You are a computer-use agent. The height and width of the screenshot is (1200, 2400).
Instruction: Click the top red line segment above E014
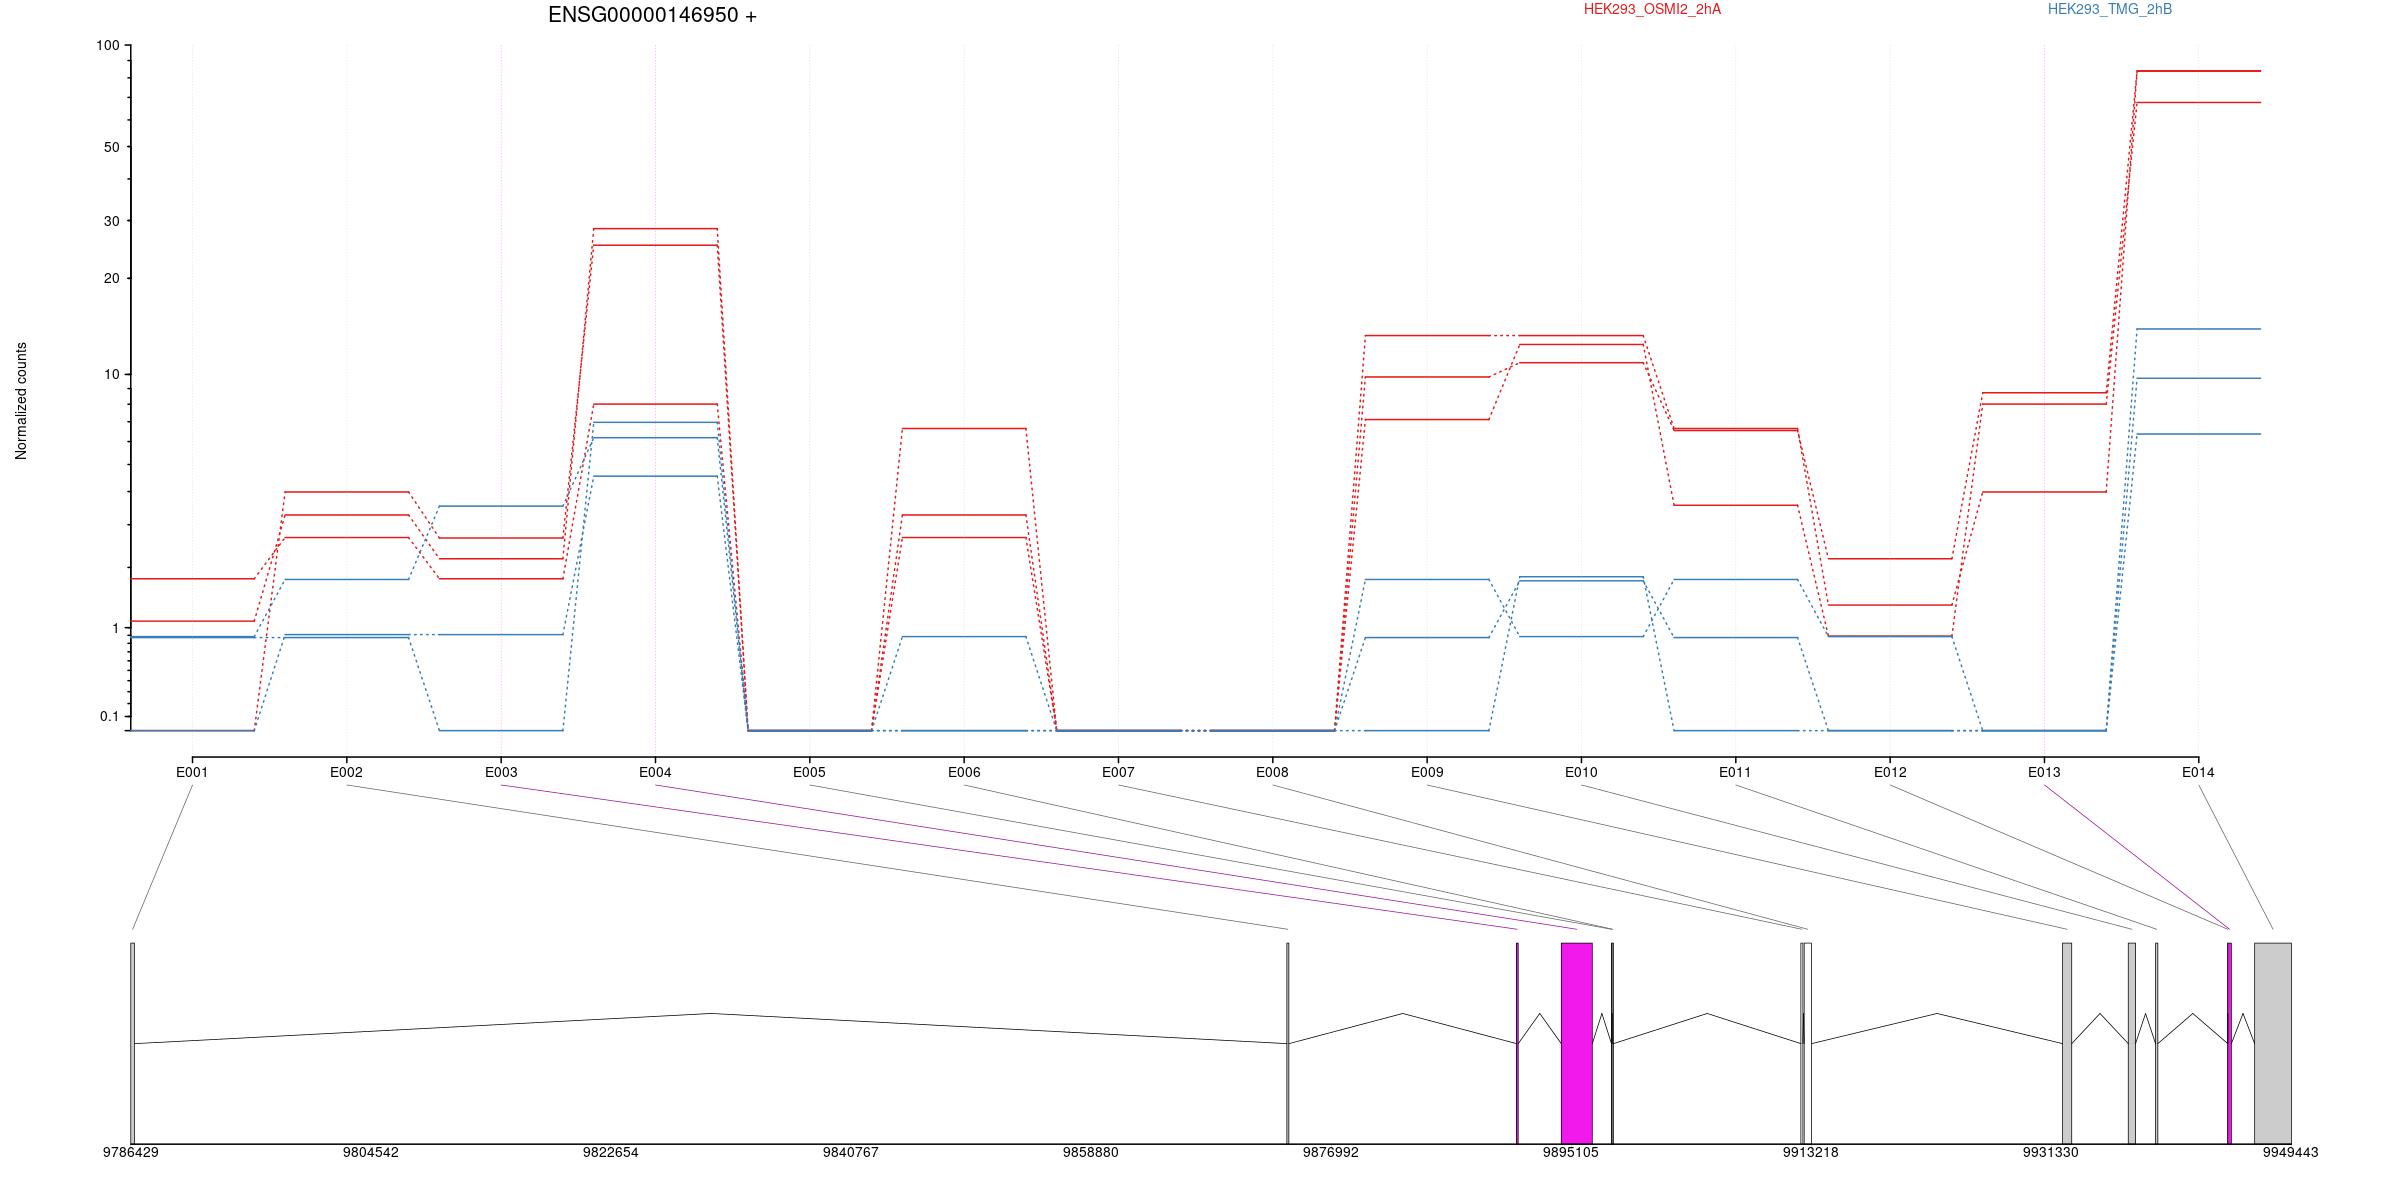[x=2198, y=71]
